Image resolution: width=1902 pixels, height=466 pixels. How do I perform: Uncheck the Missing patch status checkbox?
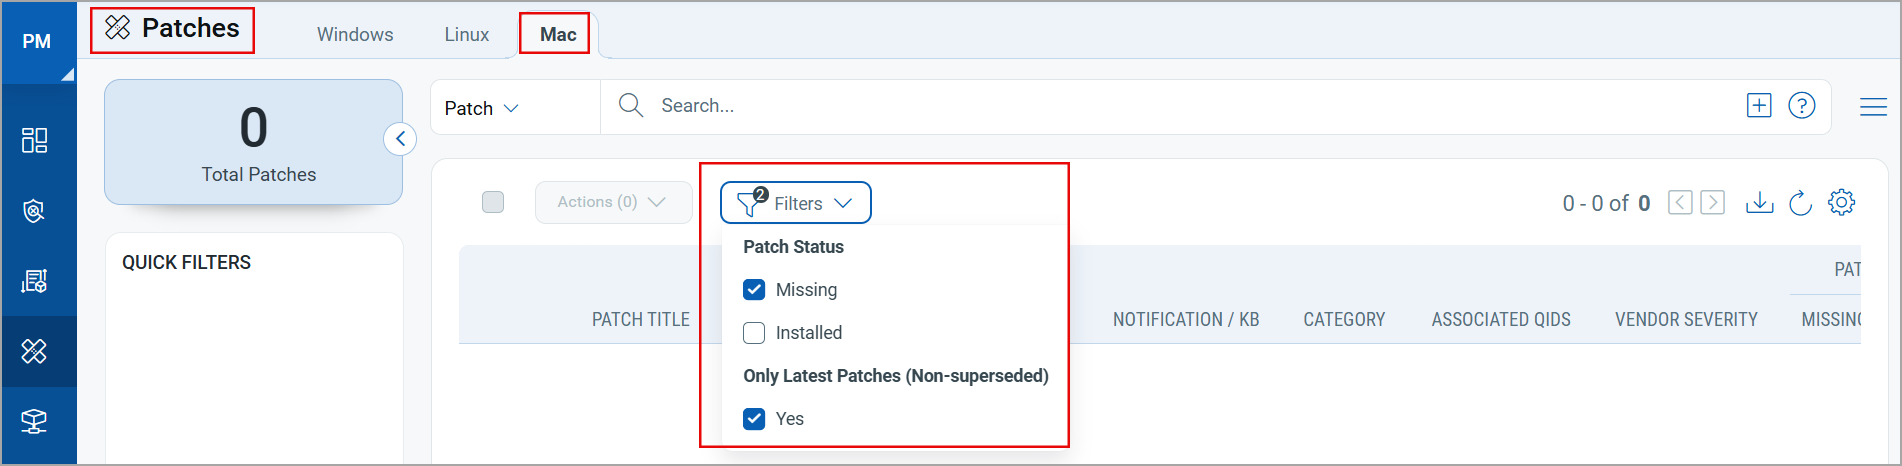point(754,290)
